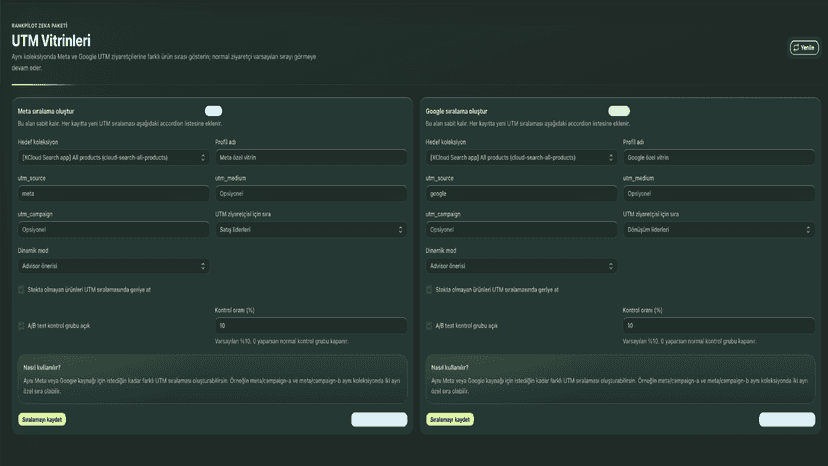This screenshot has width=828, height=466.
Task: Focus the Google utm_campaign field
Action: [521, 229]
